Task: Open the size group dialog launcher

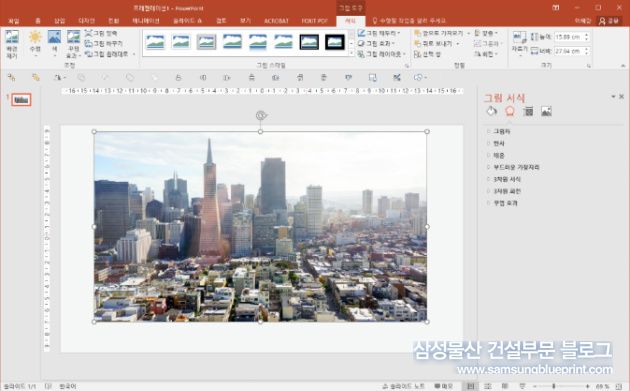Action: click(589, 66)
